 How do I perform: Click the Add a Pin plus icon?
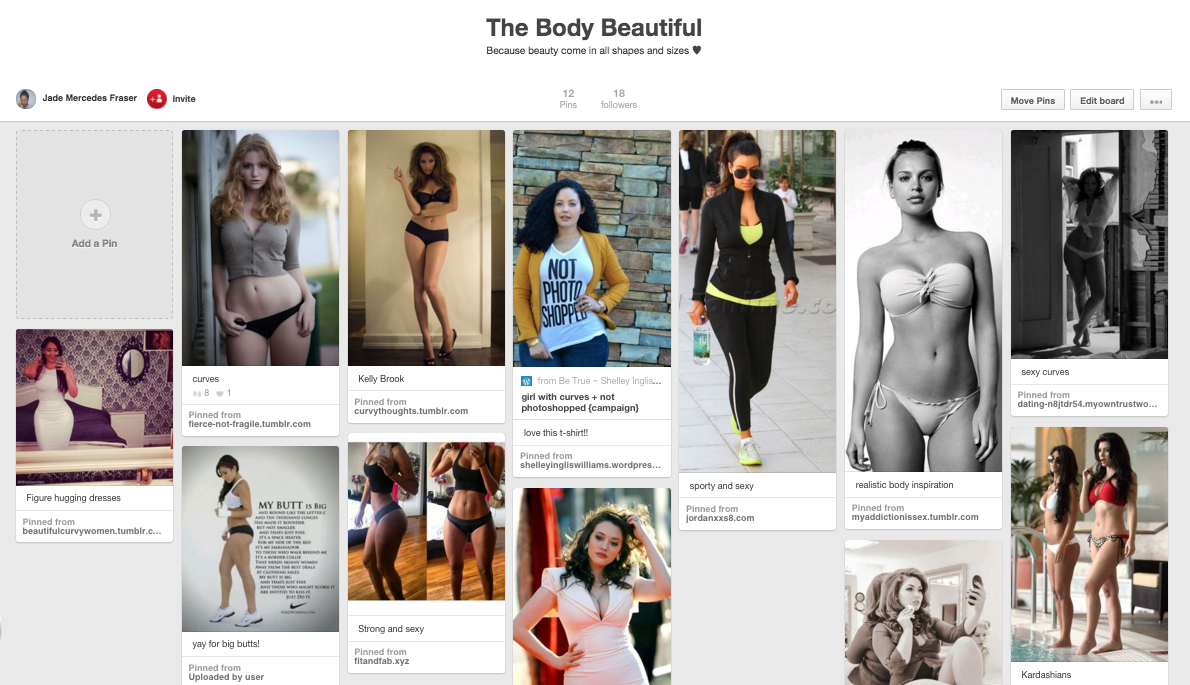click(x=96, y=215)
